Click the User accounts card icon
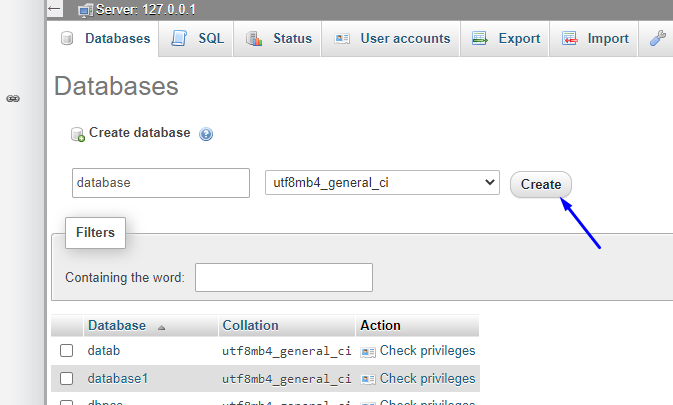Screen dimensions: 673x405 342,39
